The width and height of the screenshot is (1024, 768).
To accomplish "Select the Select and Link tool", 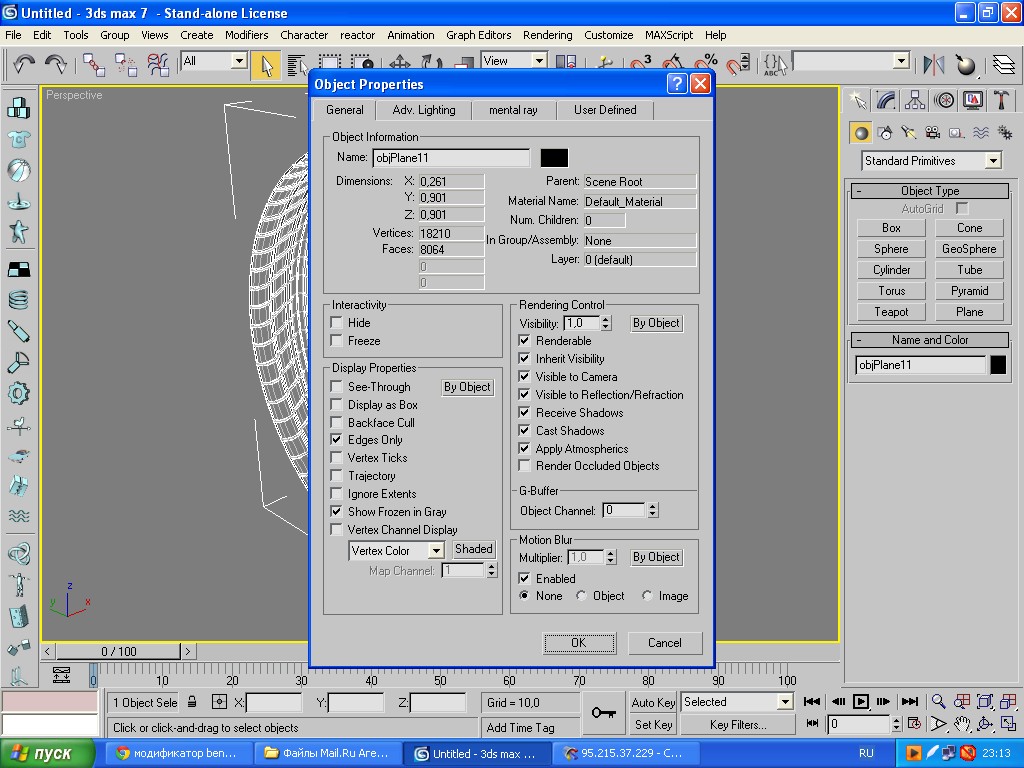I will [x=93, y=65].
